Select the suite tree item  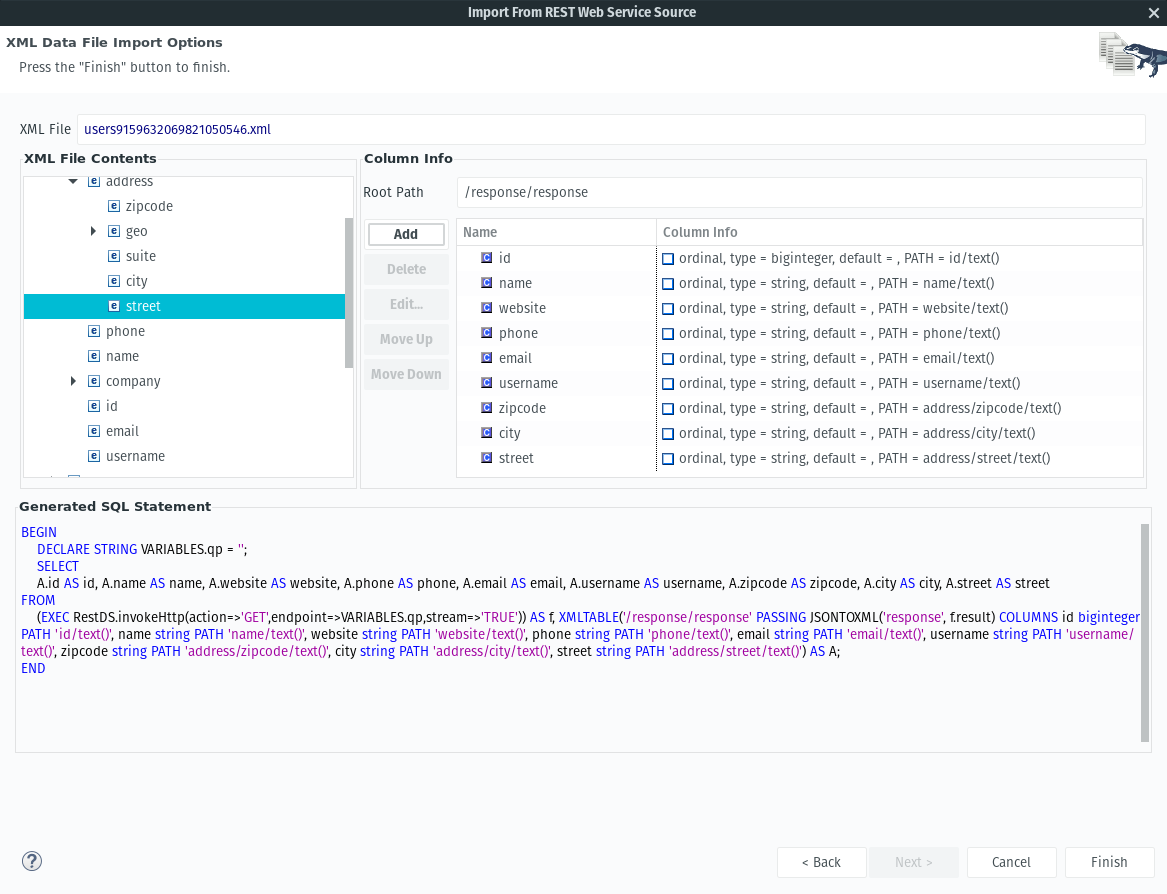[141, 256]
